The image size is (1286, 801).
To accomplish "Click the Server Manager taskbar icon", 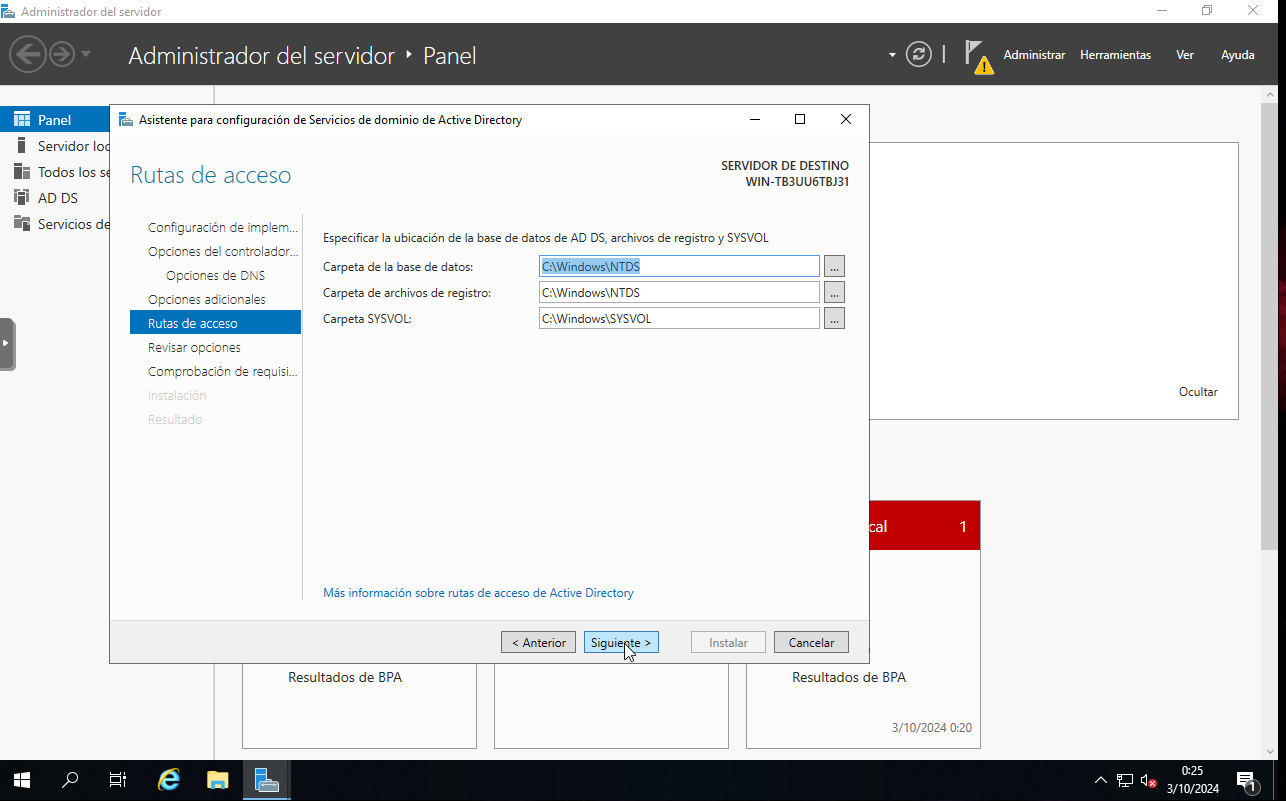I will coord(266,780).
